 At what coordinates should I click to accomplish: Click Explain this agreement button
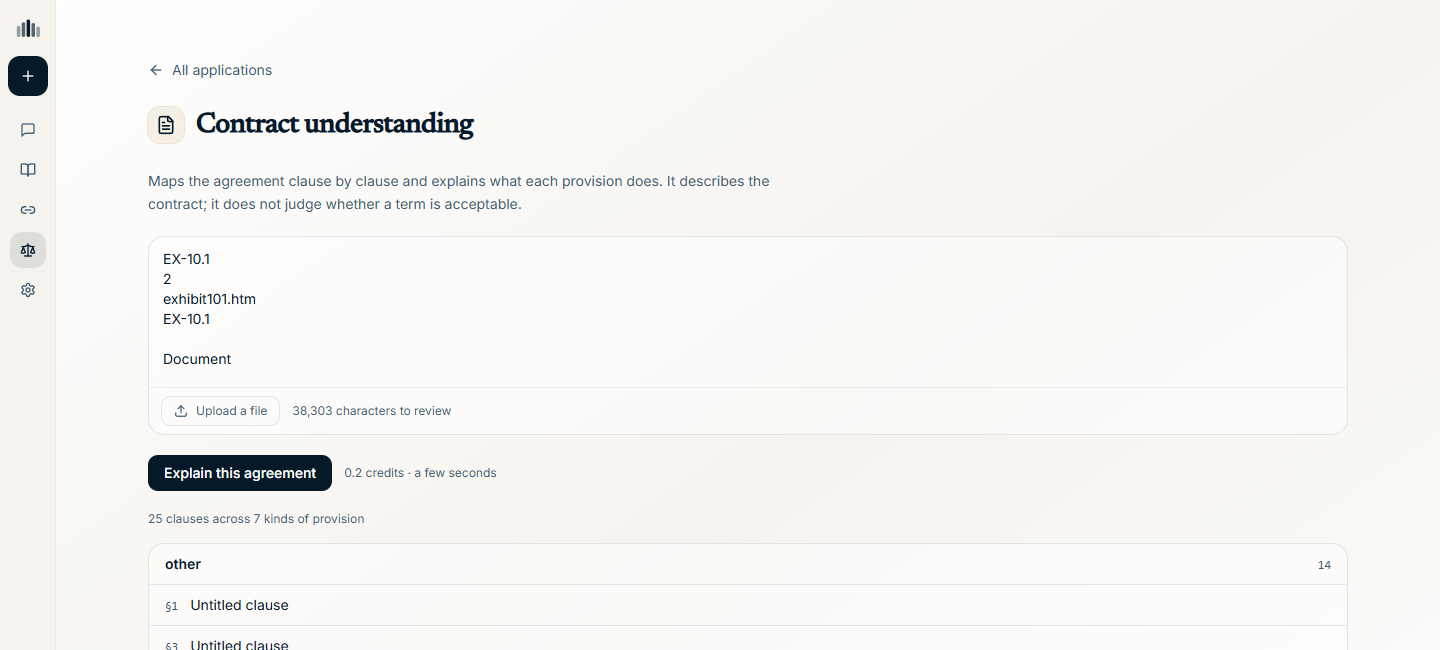(x=240, y=473)
